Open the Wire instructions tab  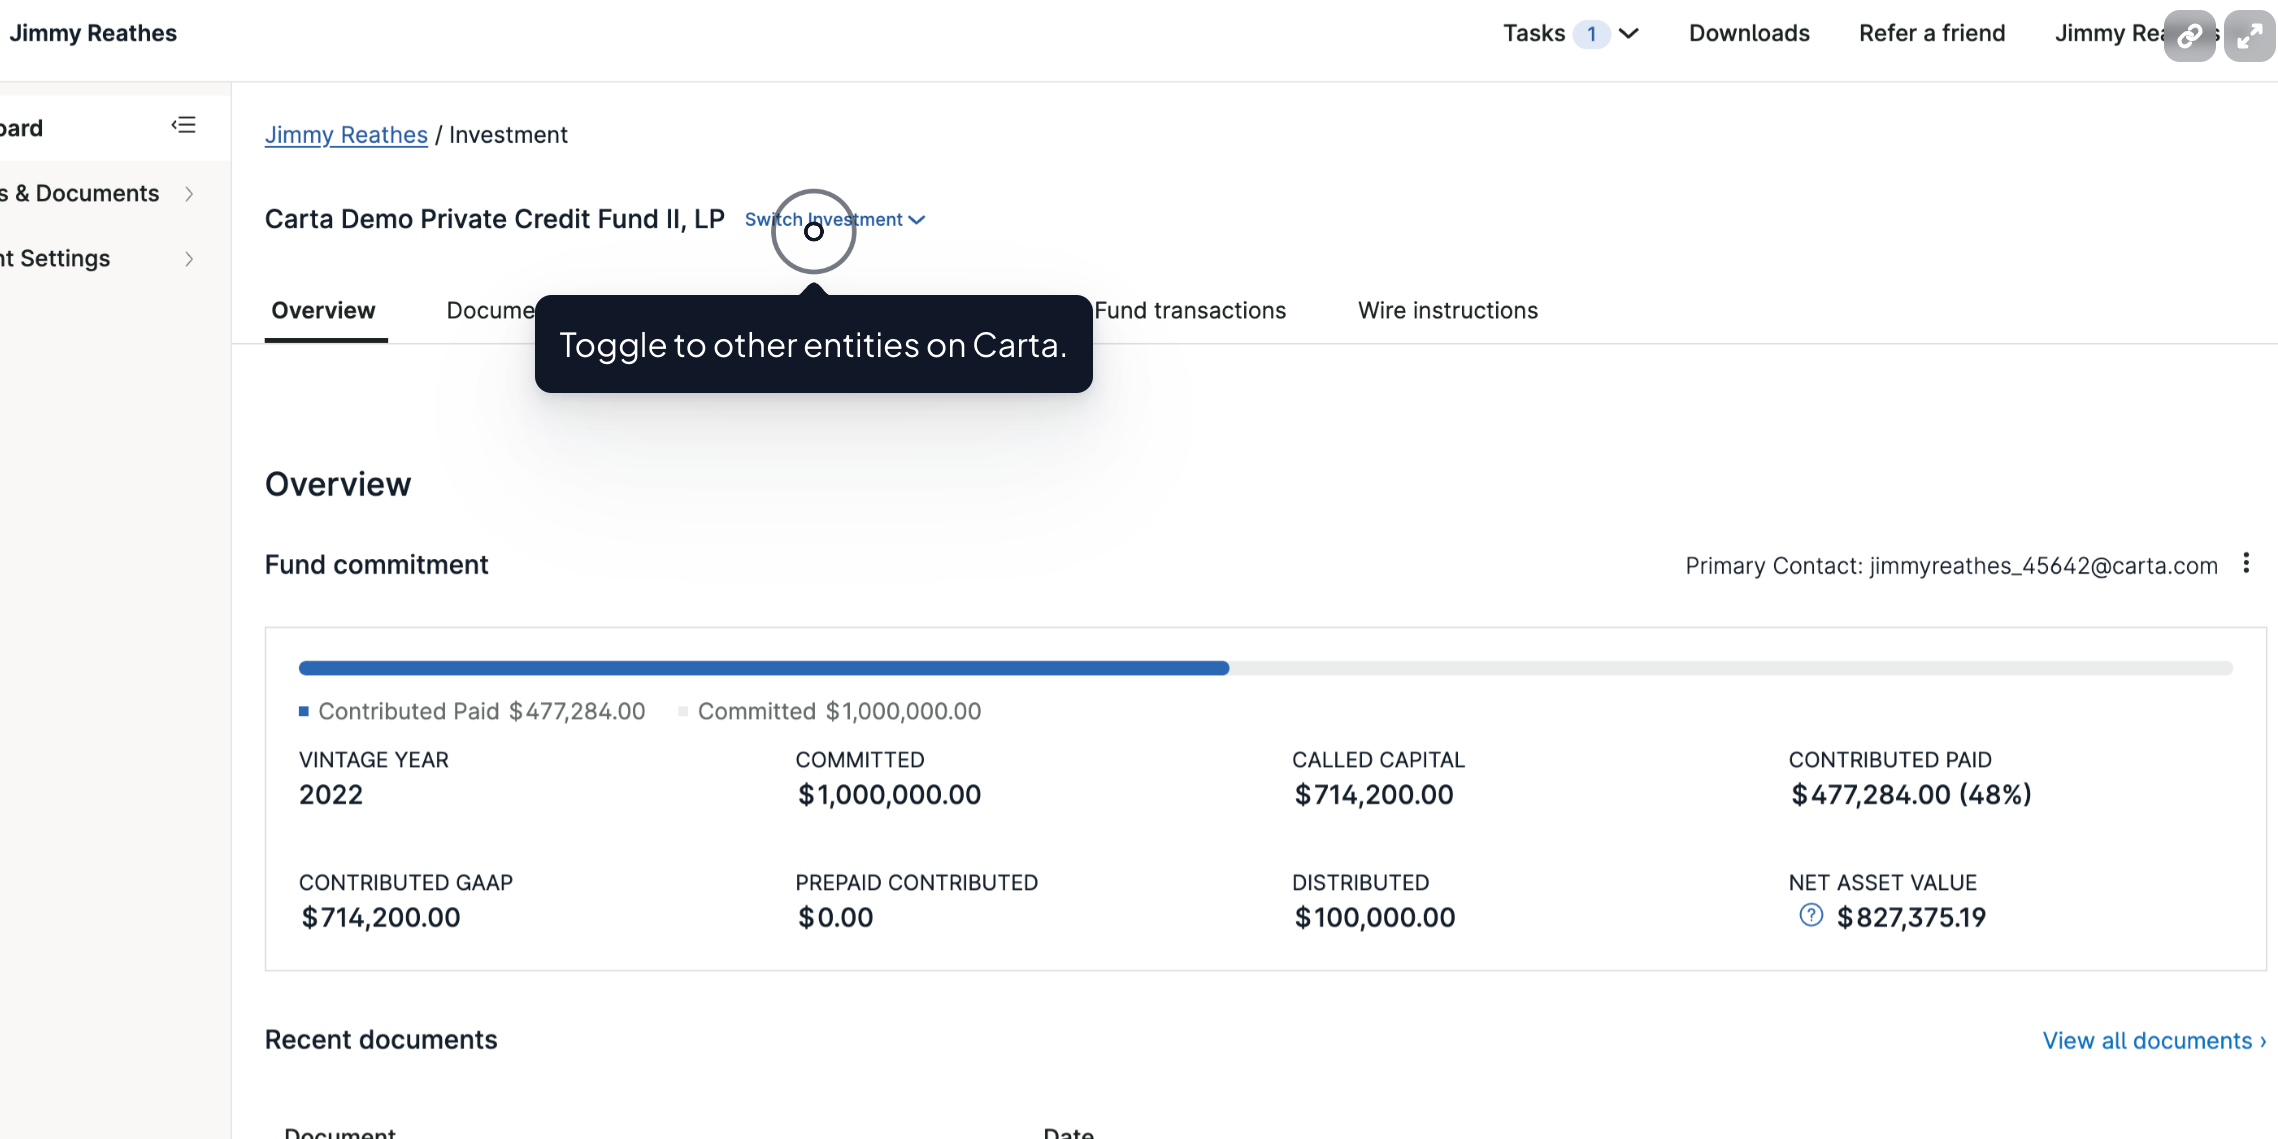[x=1447, y=311]
